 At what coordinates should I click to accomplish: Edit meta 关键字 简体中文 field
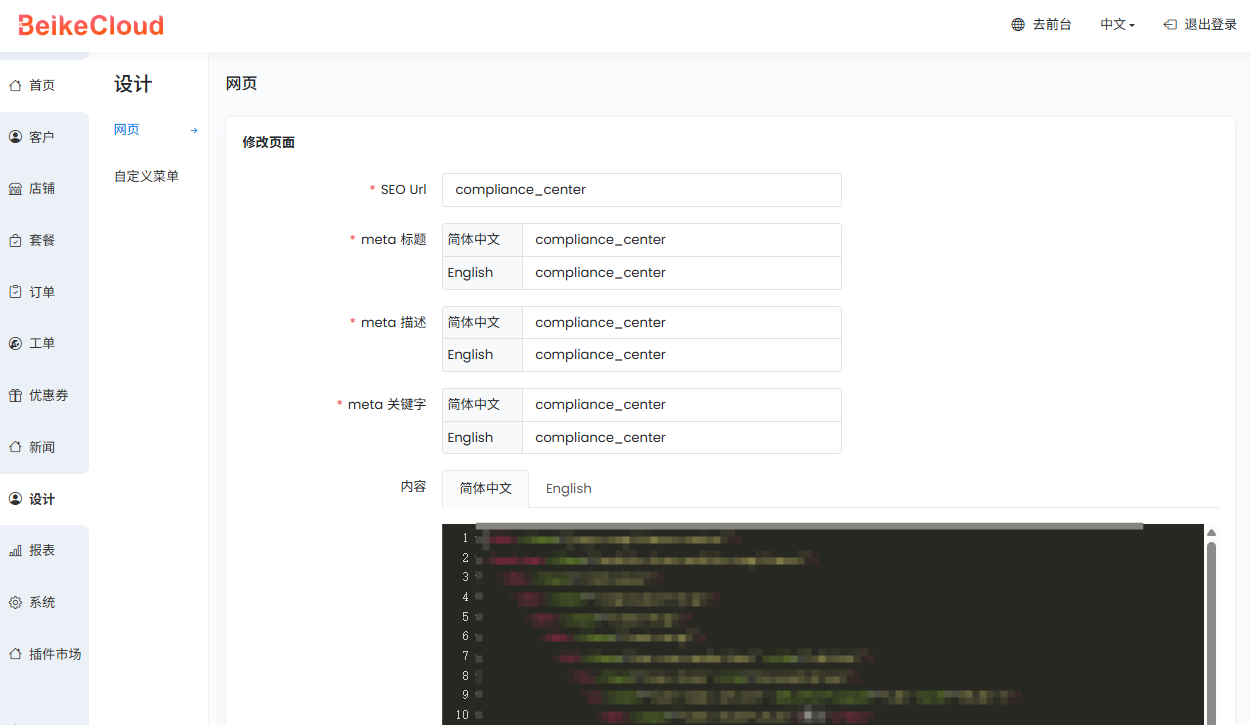681,404
